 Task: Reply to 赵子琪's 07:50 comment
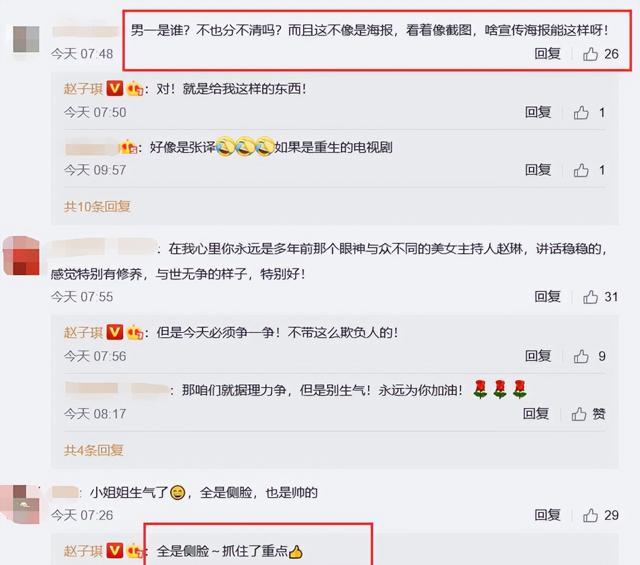(x=538, y=112)
